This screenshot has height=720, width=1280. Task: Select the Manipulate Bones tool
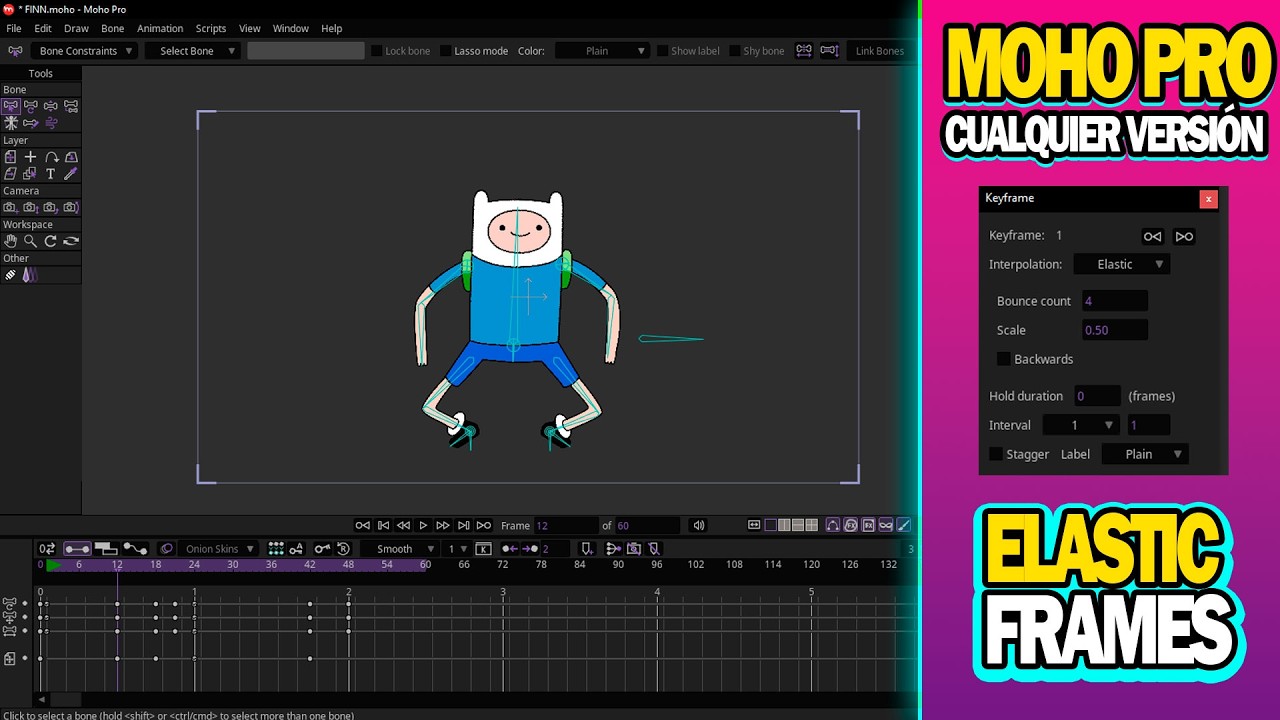(30, 122)
